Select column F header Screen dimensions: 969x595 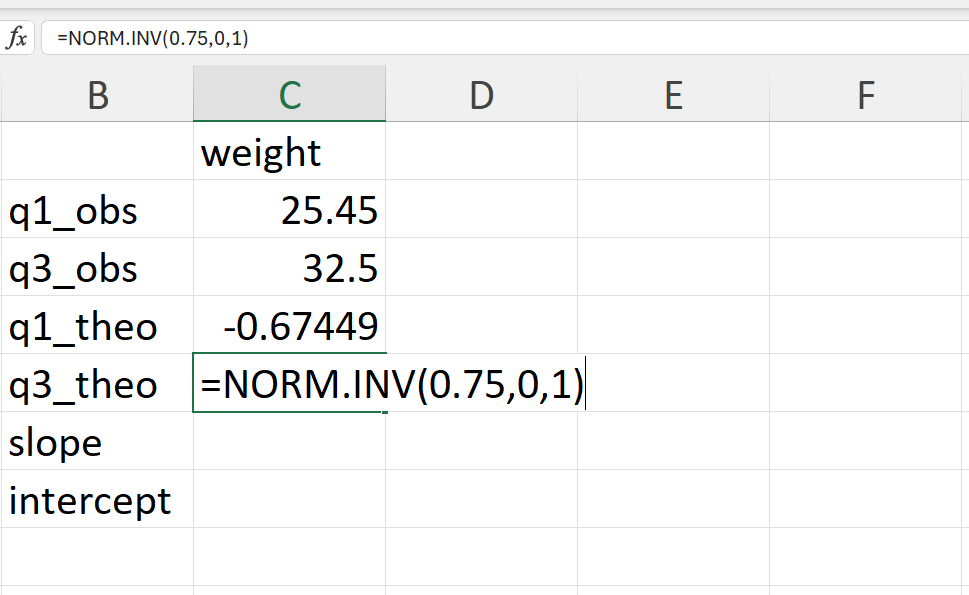865,95
